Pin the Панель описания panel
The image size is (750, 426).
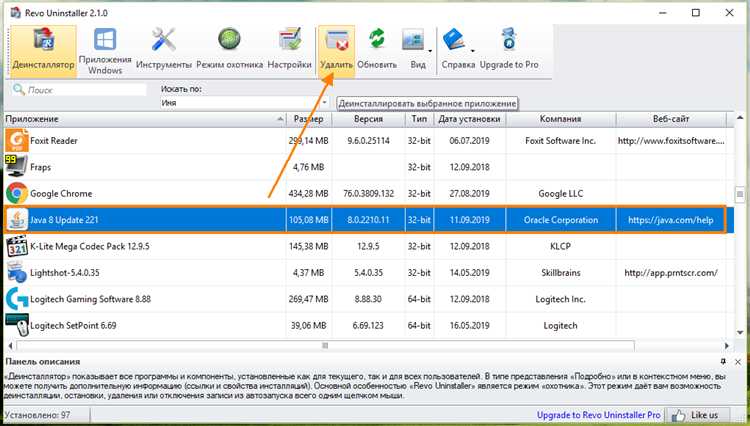[x=723, y=361]
